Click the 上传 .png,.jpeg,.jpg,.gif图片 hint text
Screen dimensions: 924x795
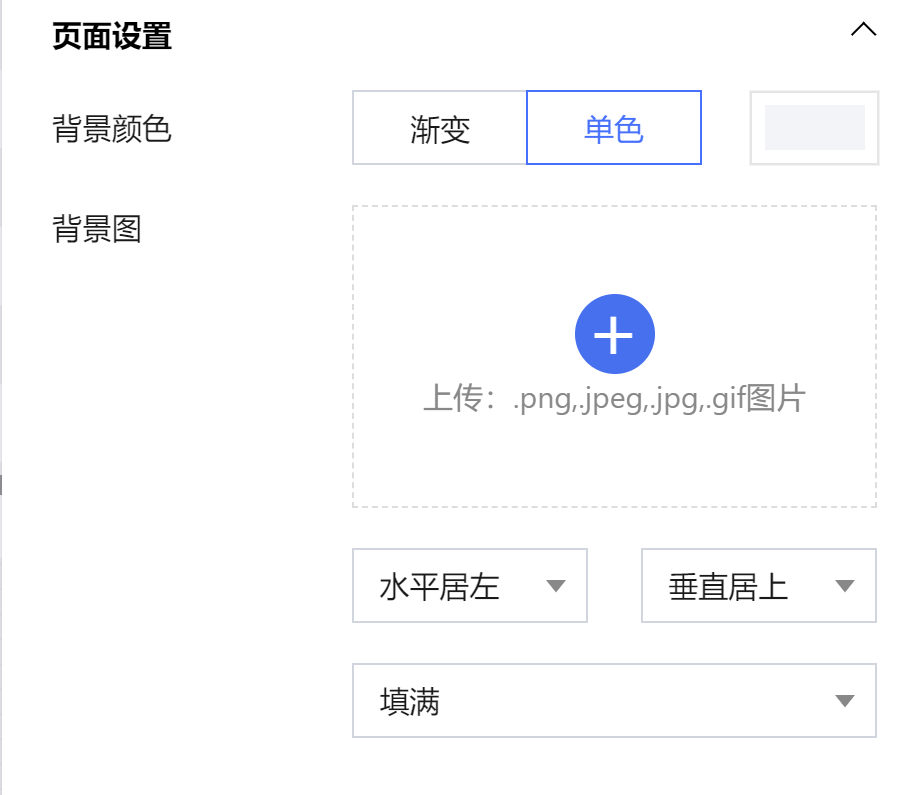tap(614, 400)
